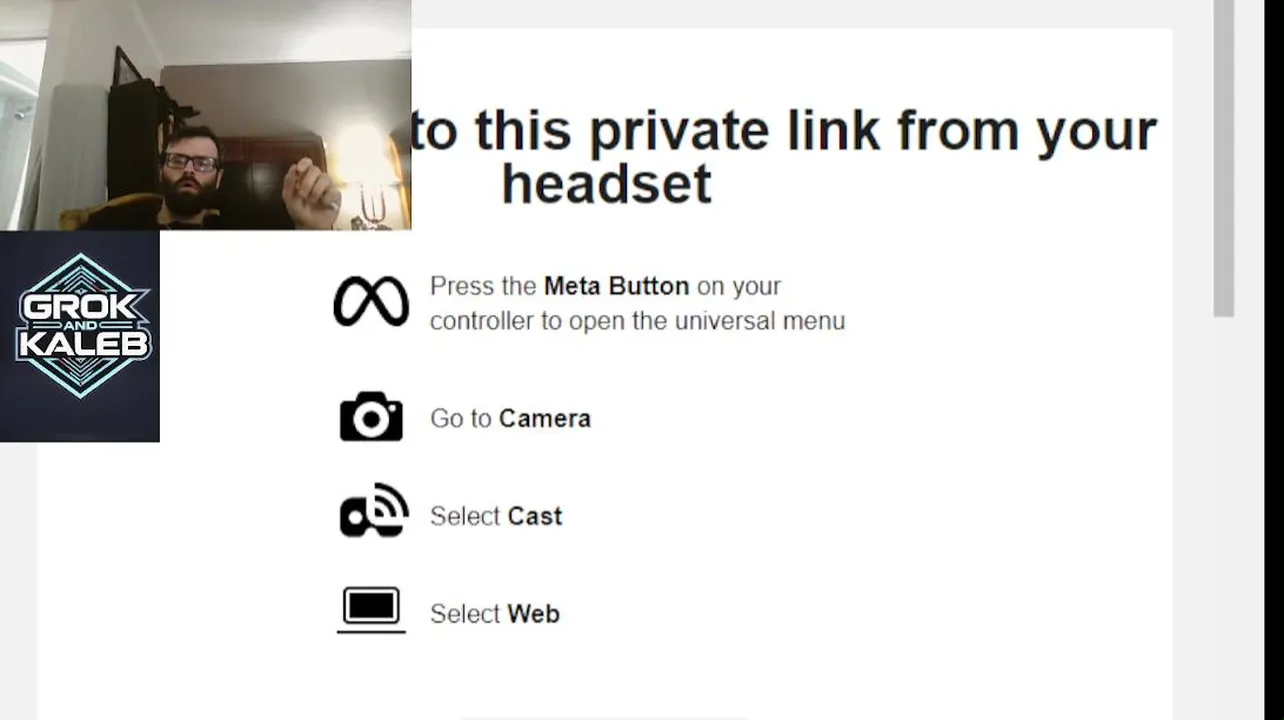Click the Meta infinity logo icon
1284x720 pixels.
click(x=371, y=301)
